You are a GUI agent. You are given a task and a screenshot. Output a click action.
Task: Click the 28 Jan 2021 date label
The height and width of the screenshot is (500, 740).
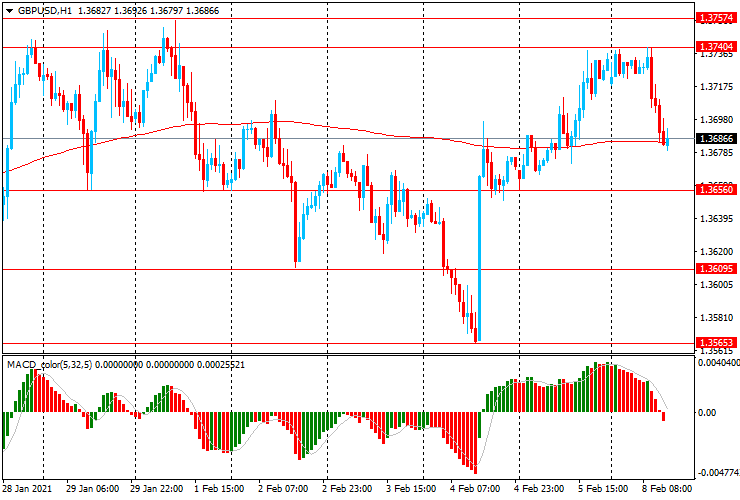pos(27,490)
